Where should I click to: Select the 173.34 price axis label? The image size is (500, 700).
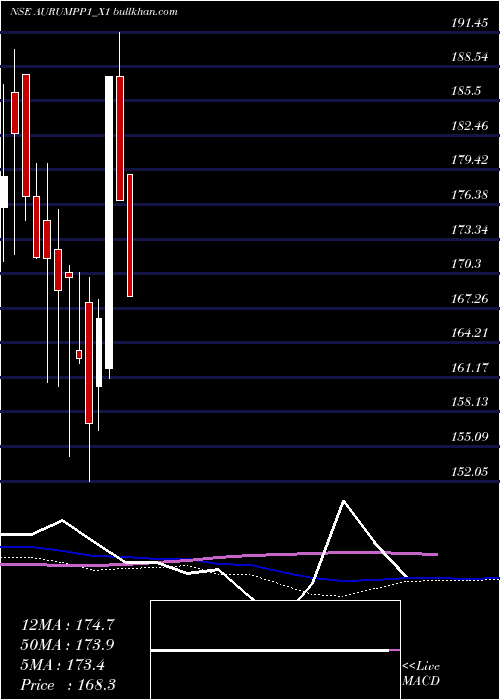[470, 229]
